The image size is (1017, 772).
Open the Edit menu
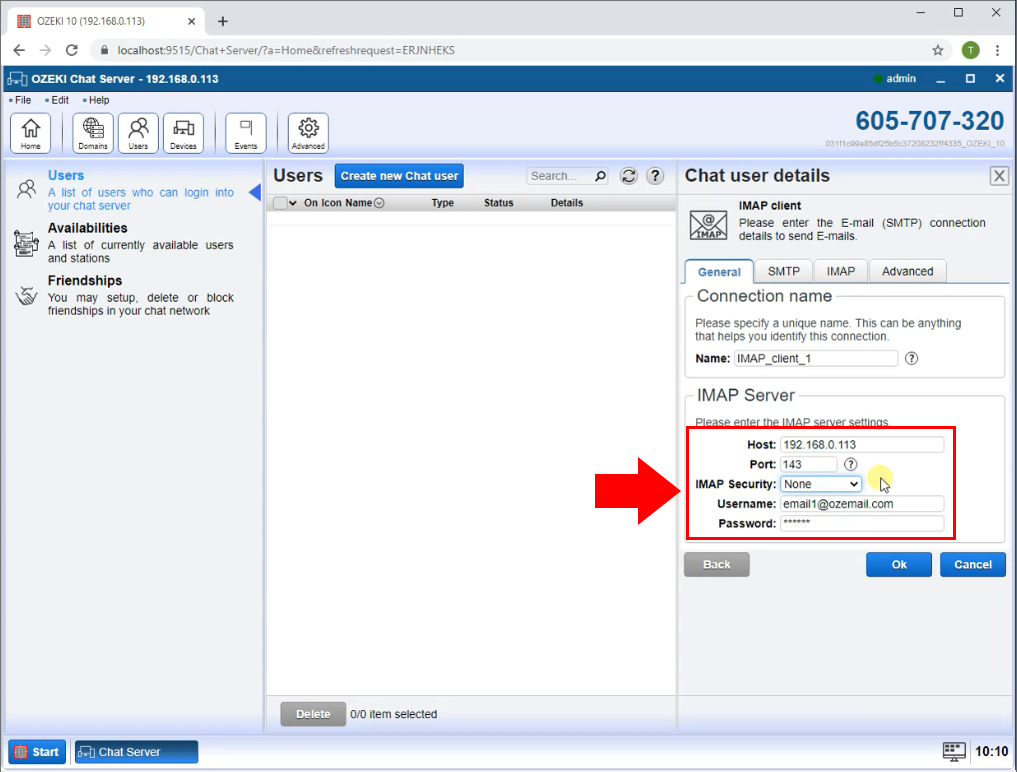point(58,100)
